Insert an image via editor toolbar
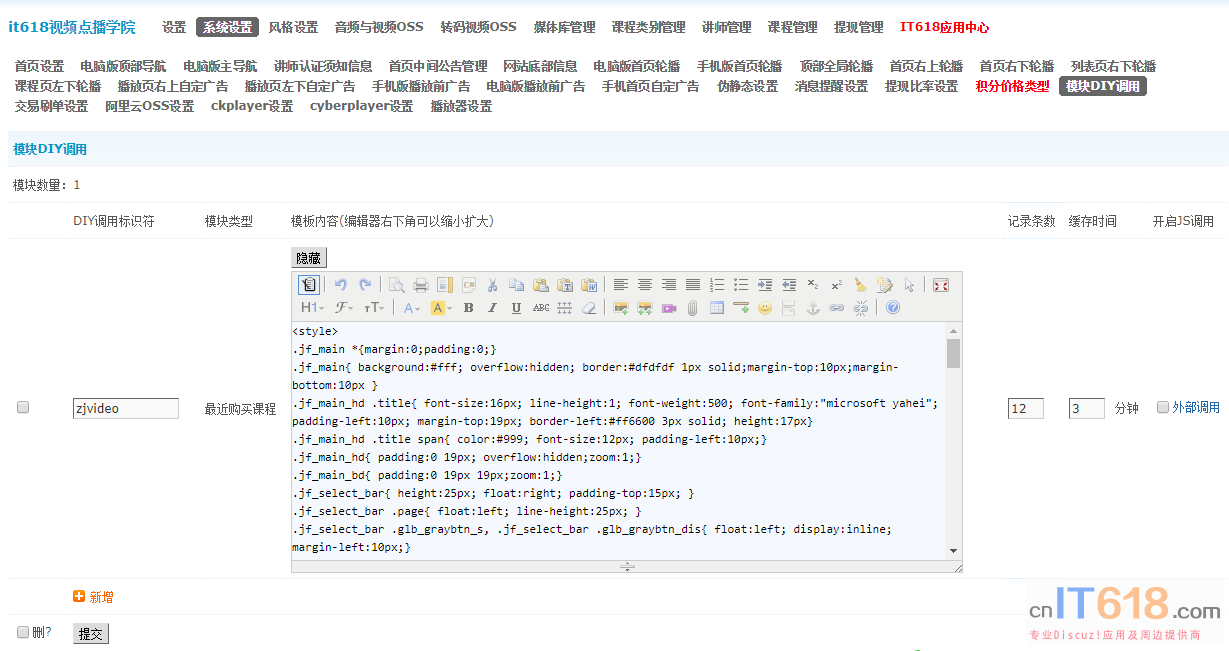This screenshot has width=1229, height=651. point(621,308)
